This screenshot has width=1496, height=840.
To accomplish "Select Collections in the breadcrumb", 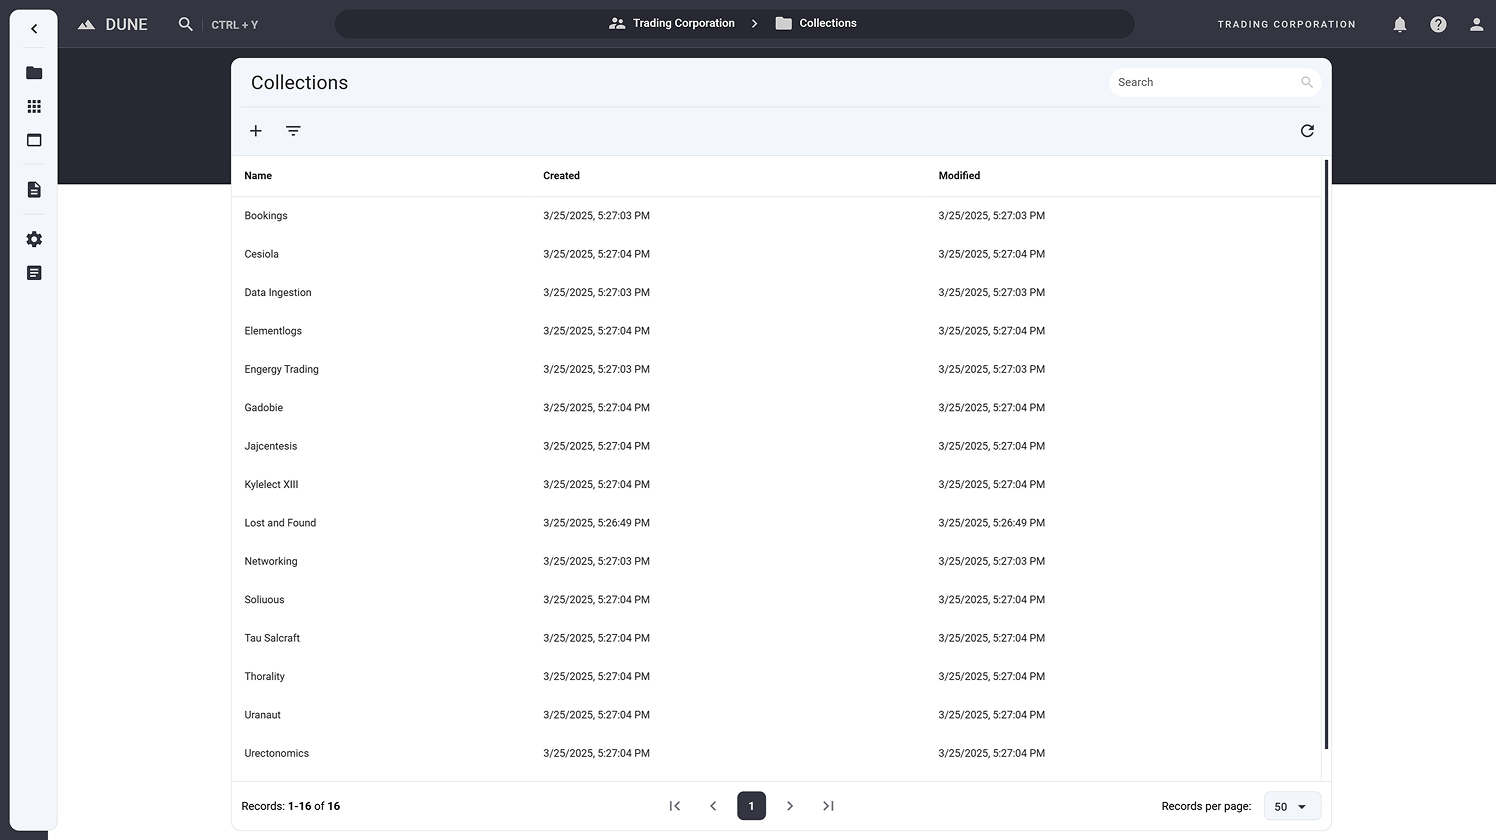I will point(828,23).
